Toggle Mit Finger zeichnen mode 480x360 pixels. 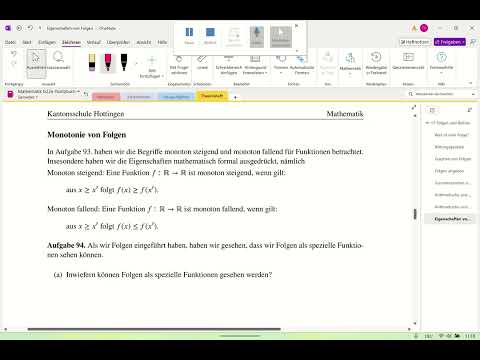click(x=179, y=64)
